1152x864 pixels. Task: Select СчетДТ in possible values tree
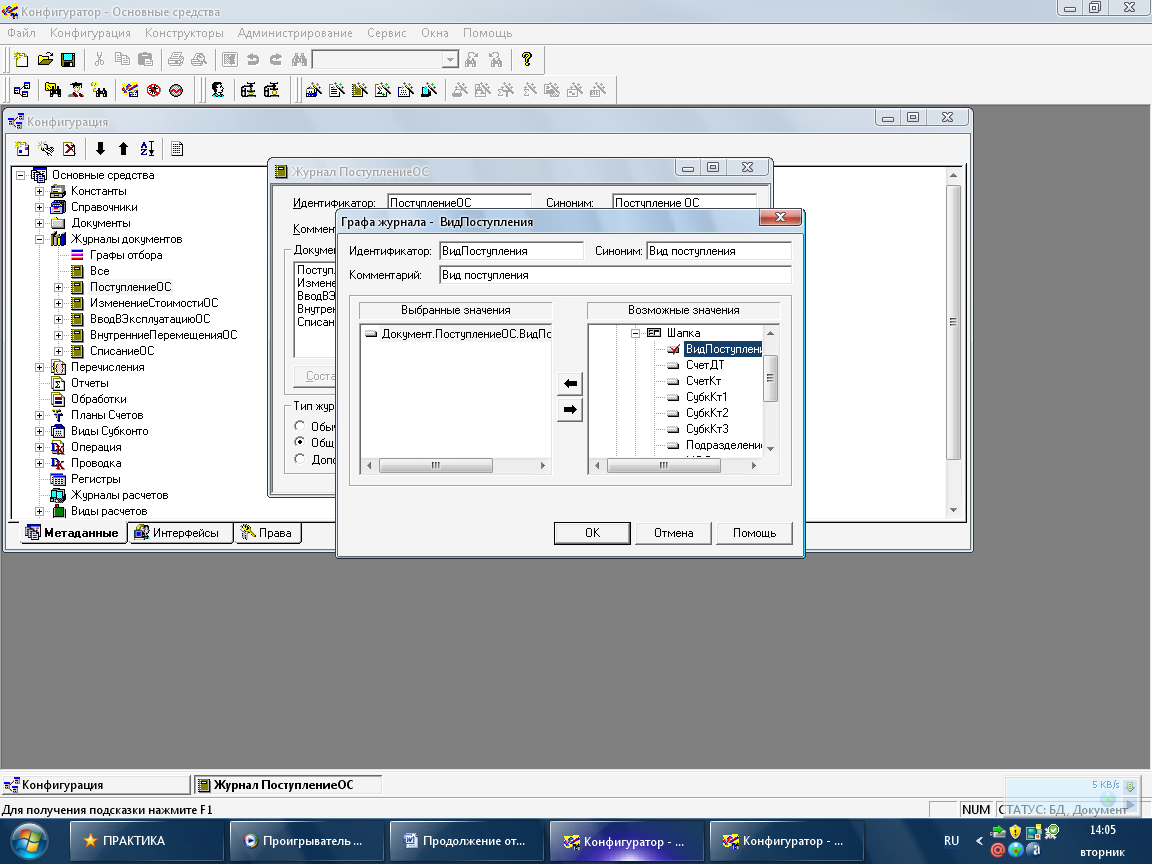pos(705,365)
